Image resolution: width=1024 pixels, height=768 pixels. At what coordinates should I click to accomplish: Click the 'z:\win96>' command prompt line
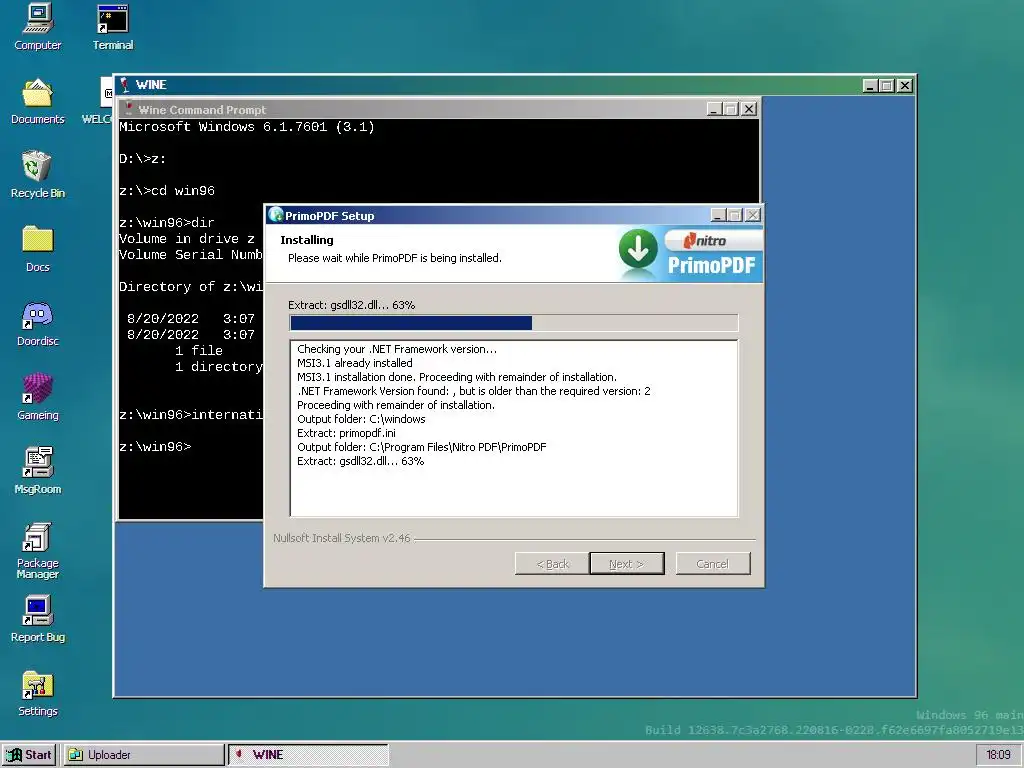pyautogui.click(x=155, y=447)
